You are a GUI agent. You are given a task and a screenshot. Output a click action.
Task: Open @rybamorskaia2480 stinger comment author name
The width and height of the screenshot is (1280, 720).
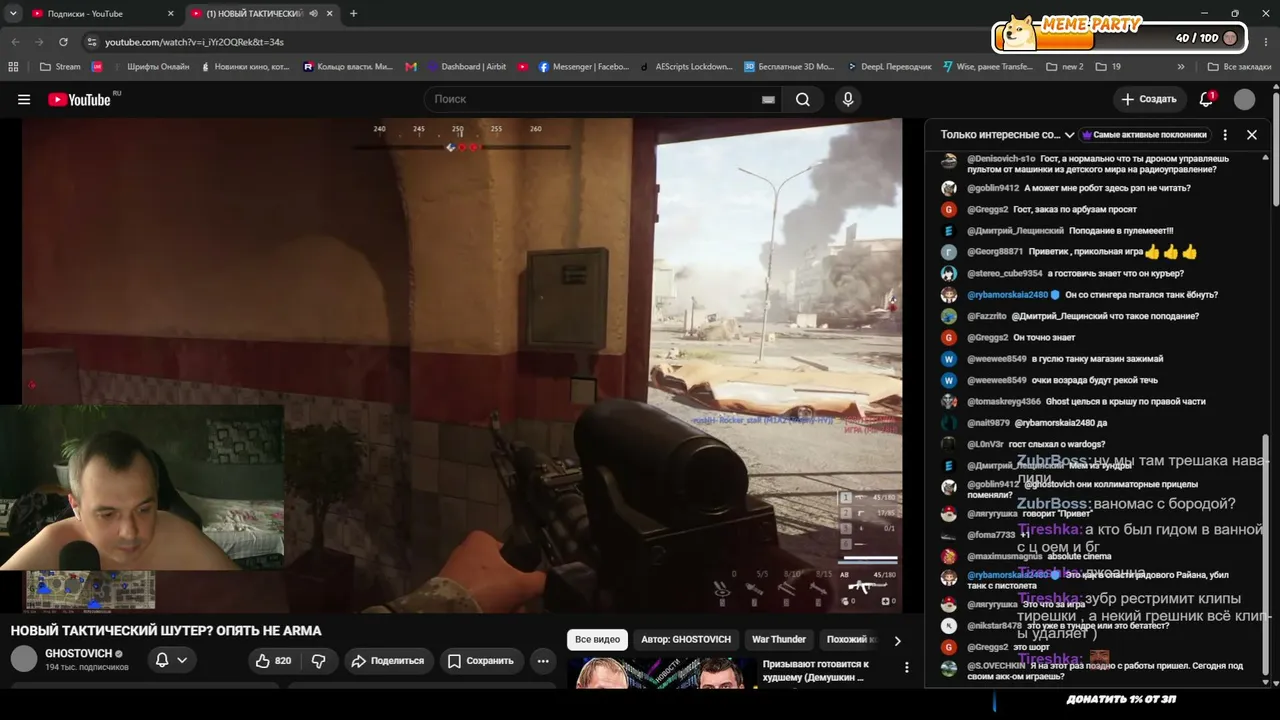[x=1007, y=295]
